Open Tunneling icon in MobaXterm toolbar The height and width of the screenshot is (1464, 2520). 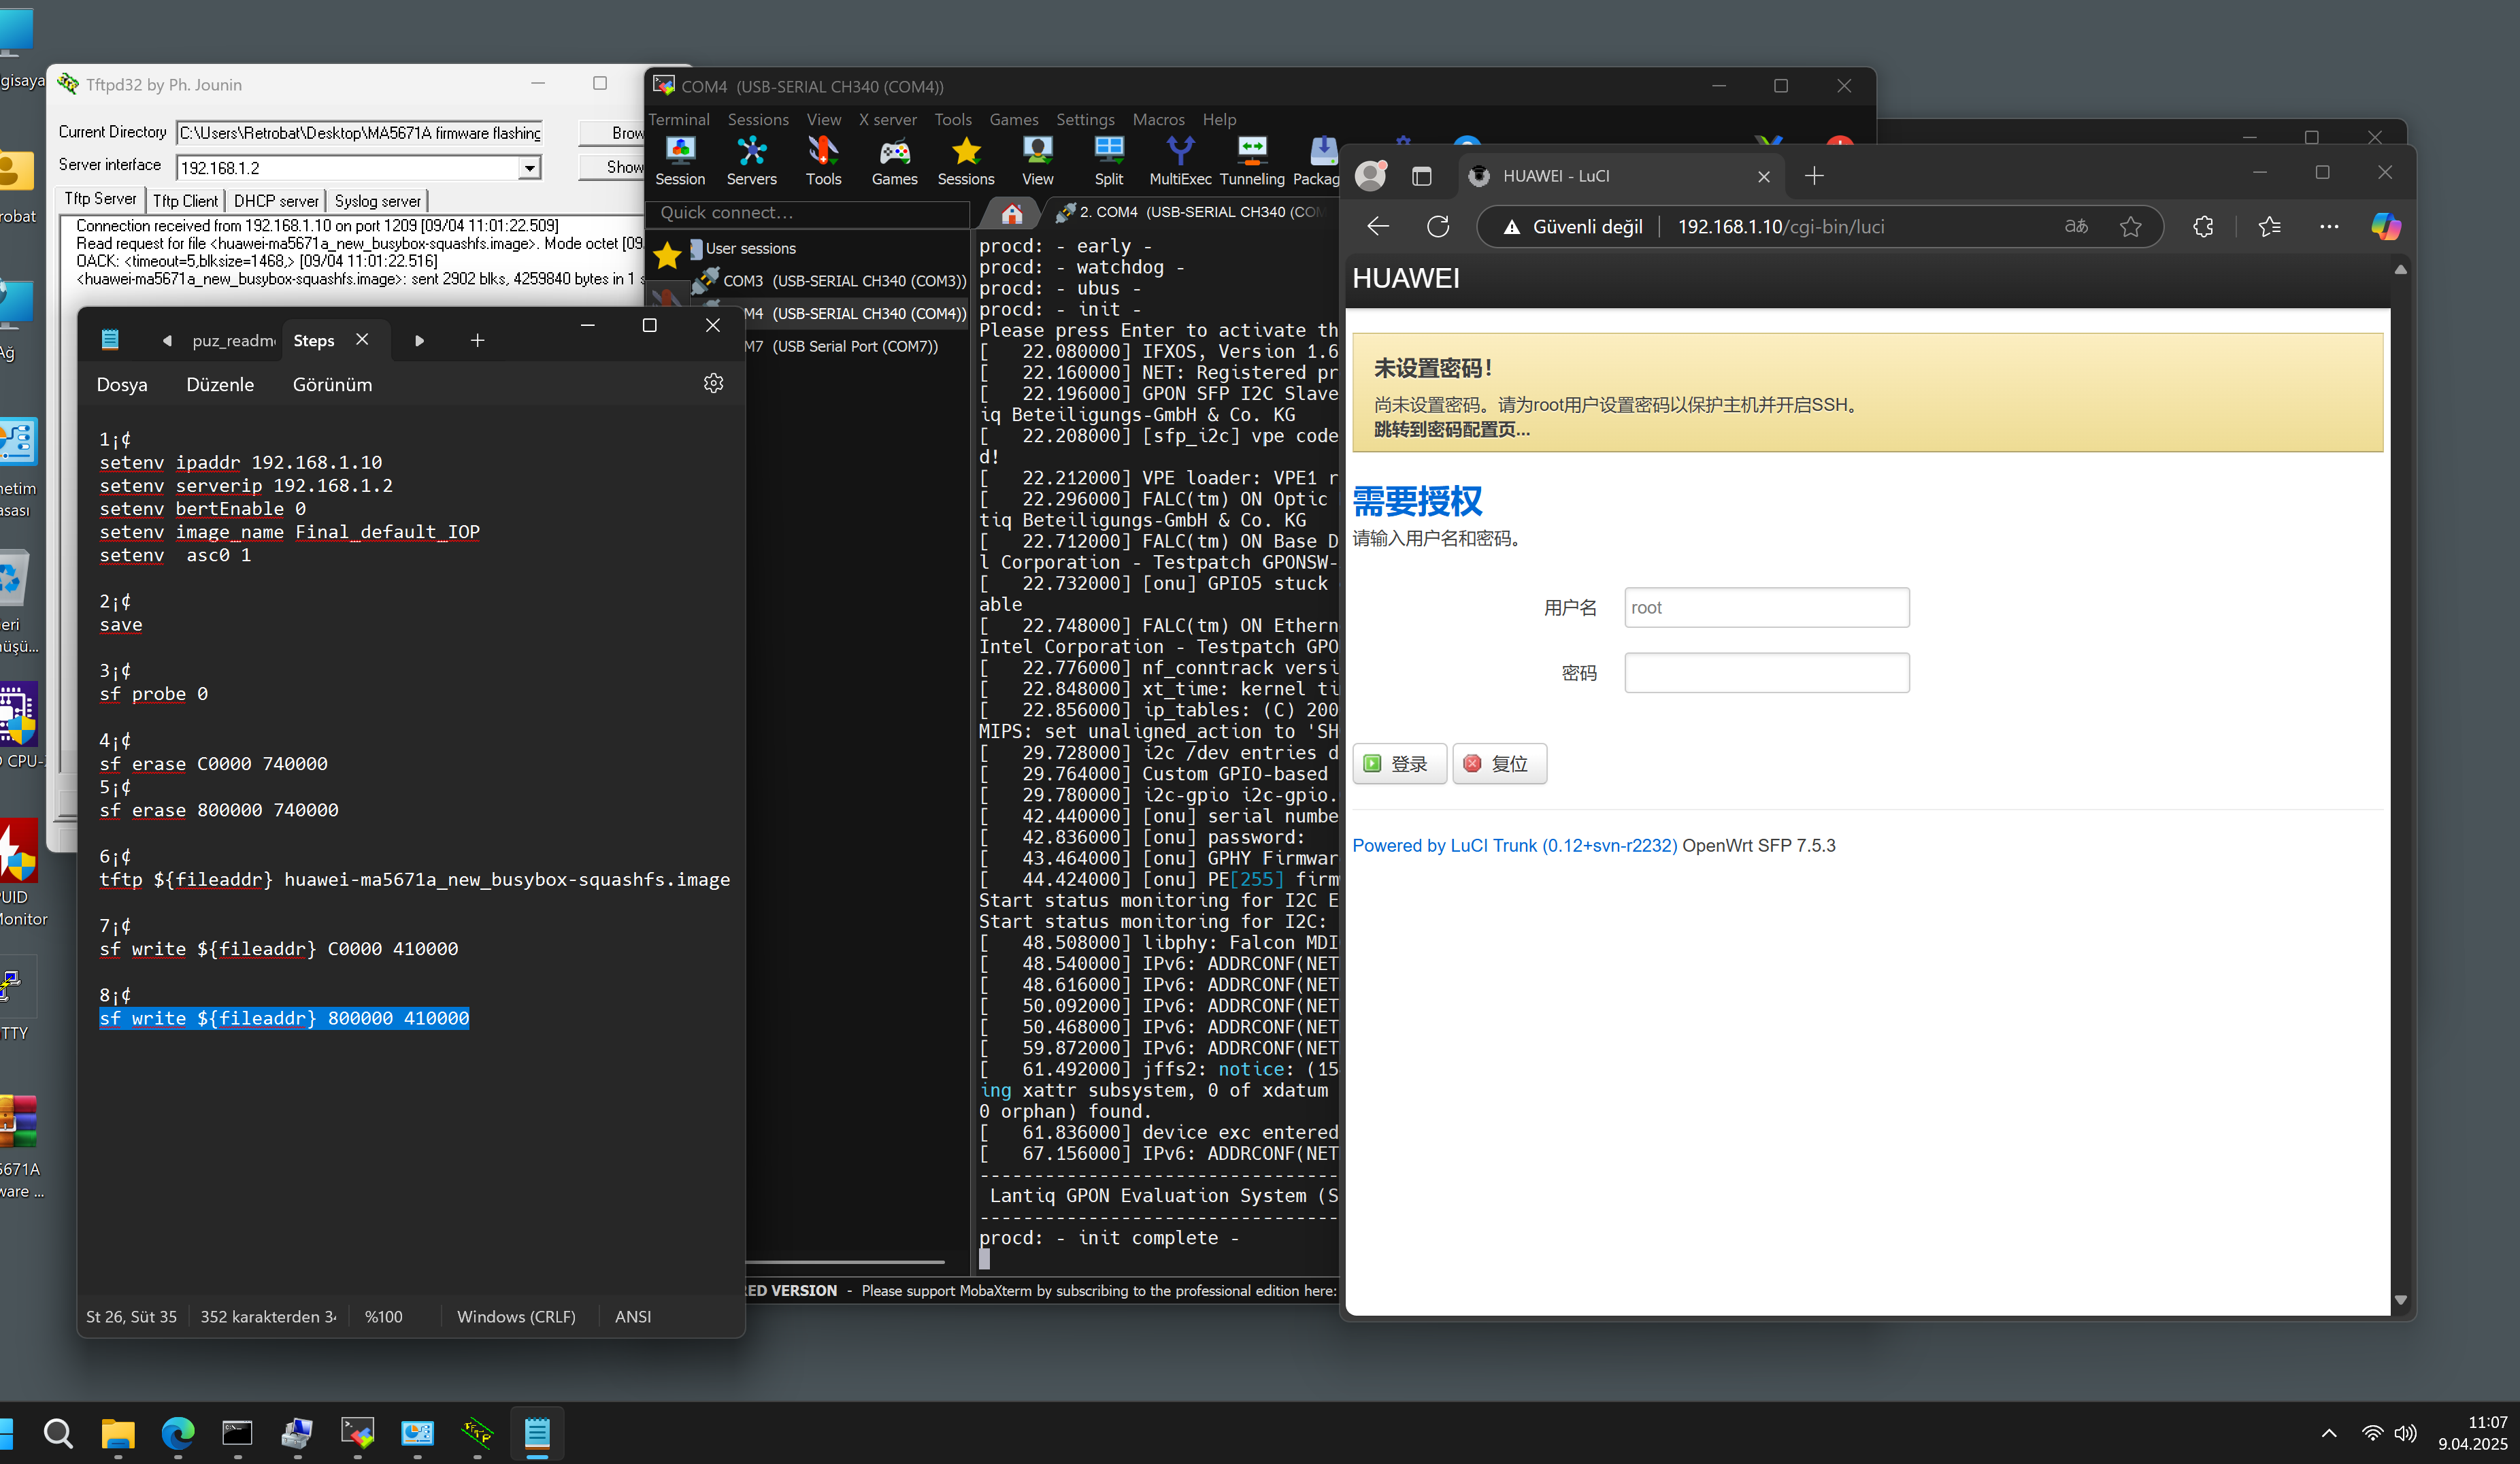[x=1252, y=161]
